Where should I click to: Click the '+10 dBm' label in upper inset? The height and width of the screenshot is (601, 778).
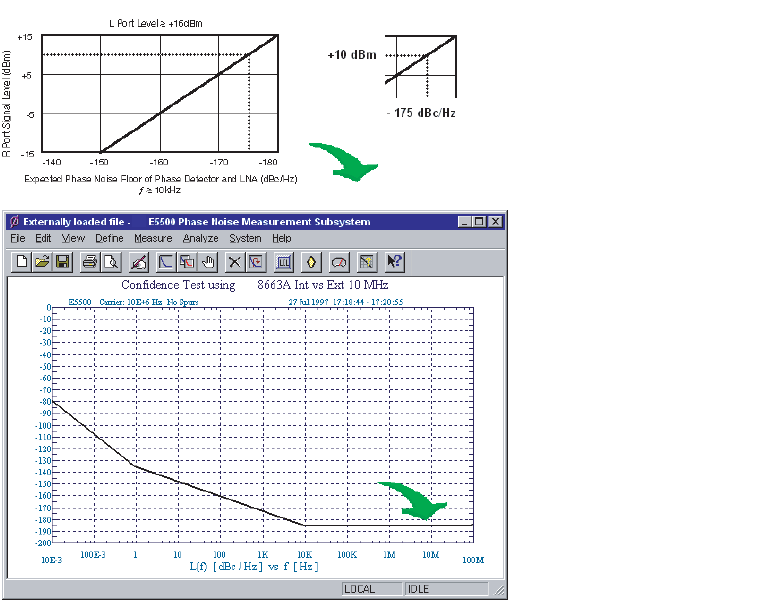(352, 55)
